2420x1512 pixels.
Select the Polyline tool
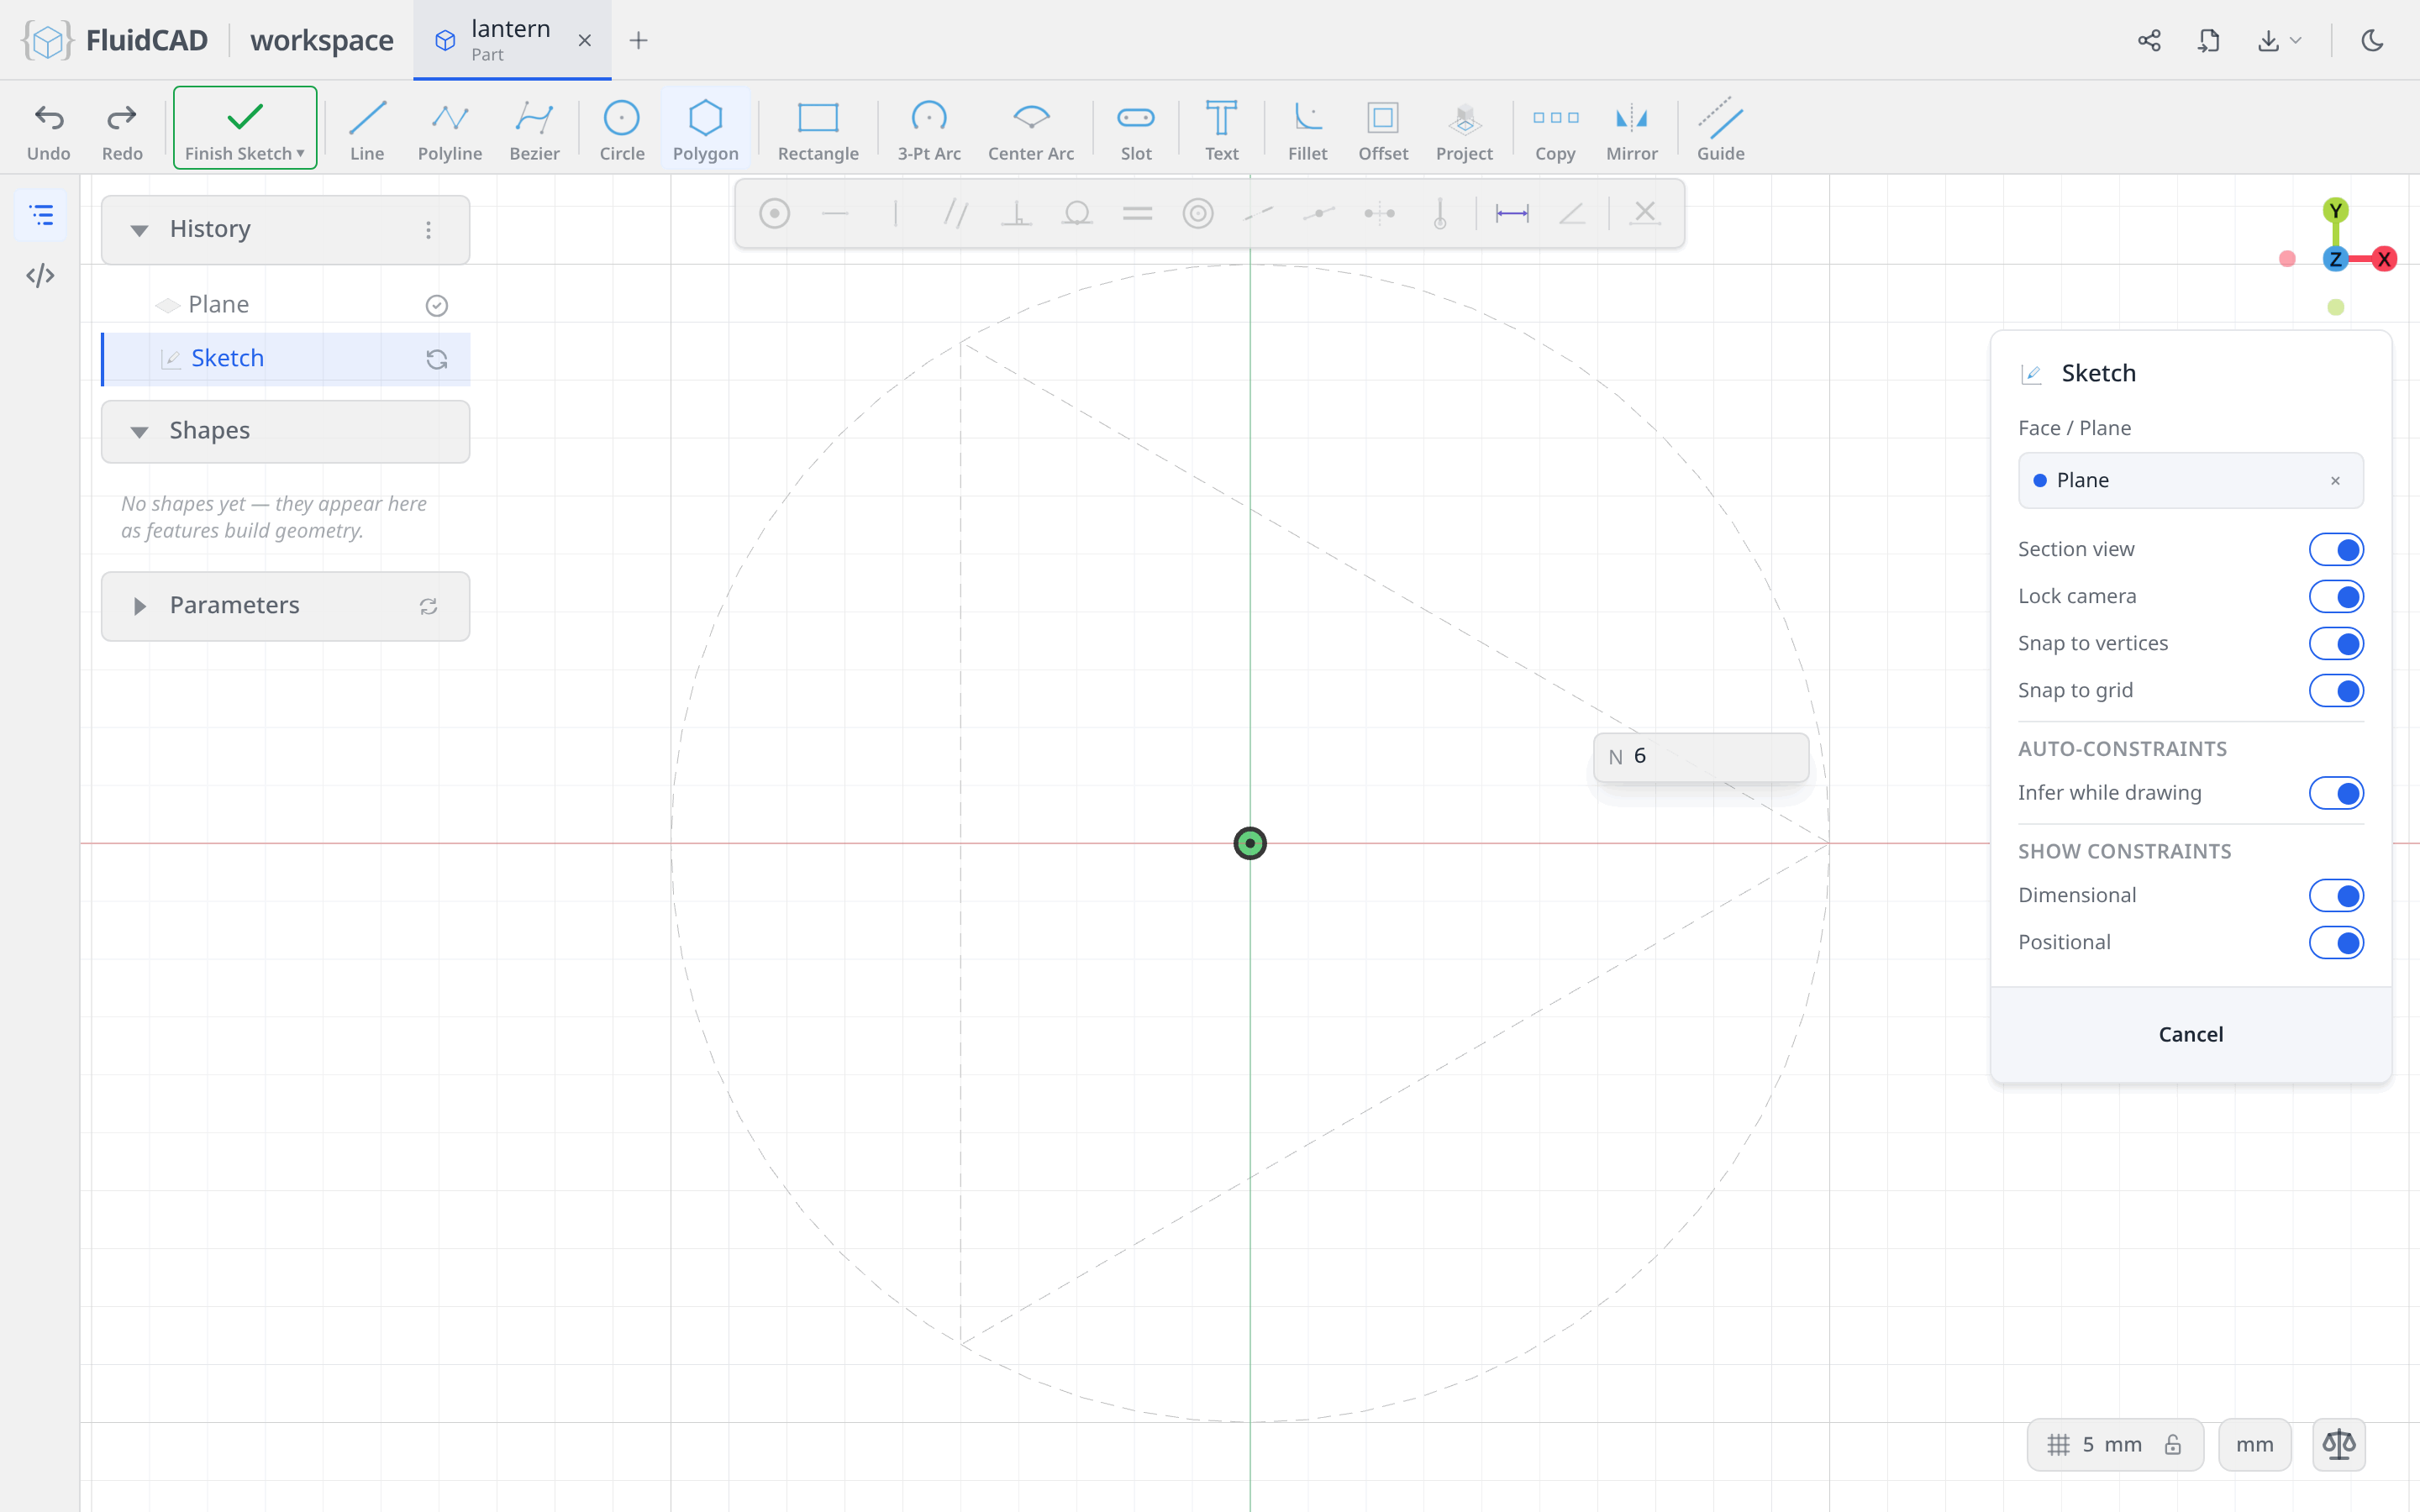[450, 130]
